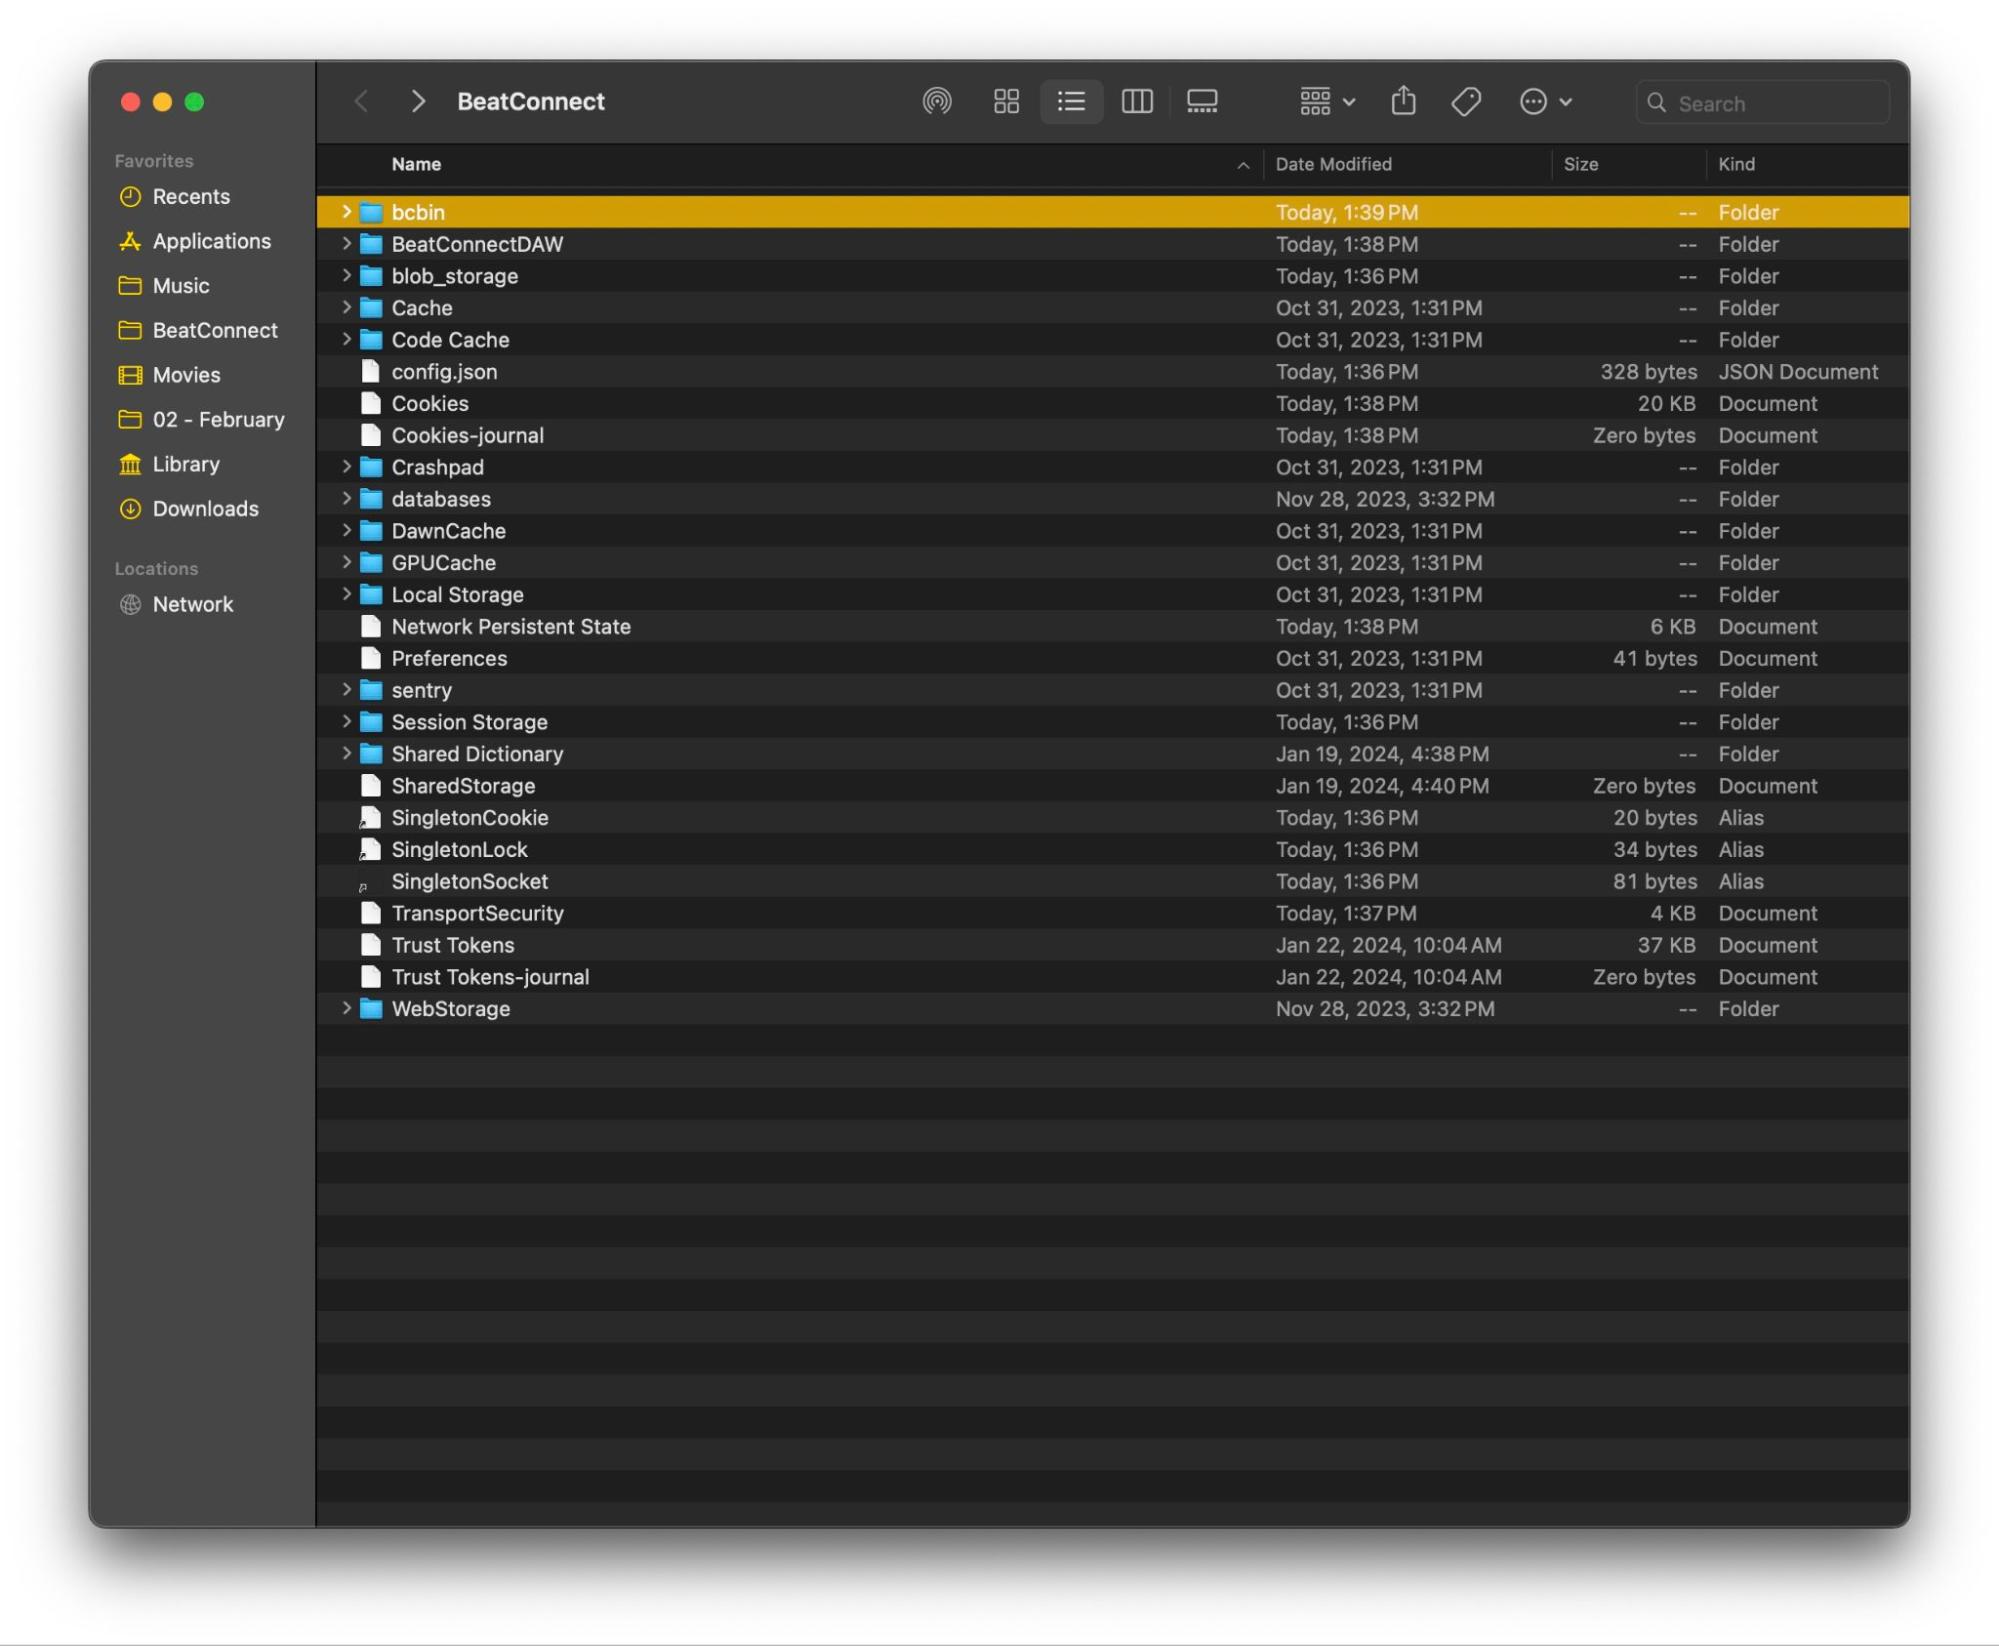Open BeatConnect in the sidebar

[x=197, y=331]
